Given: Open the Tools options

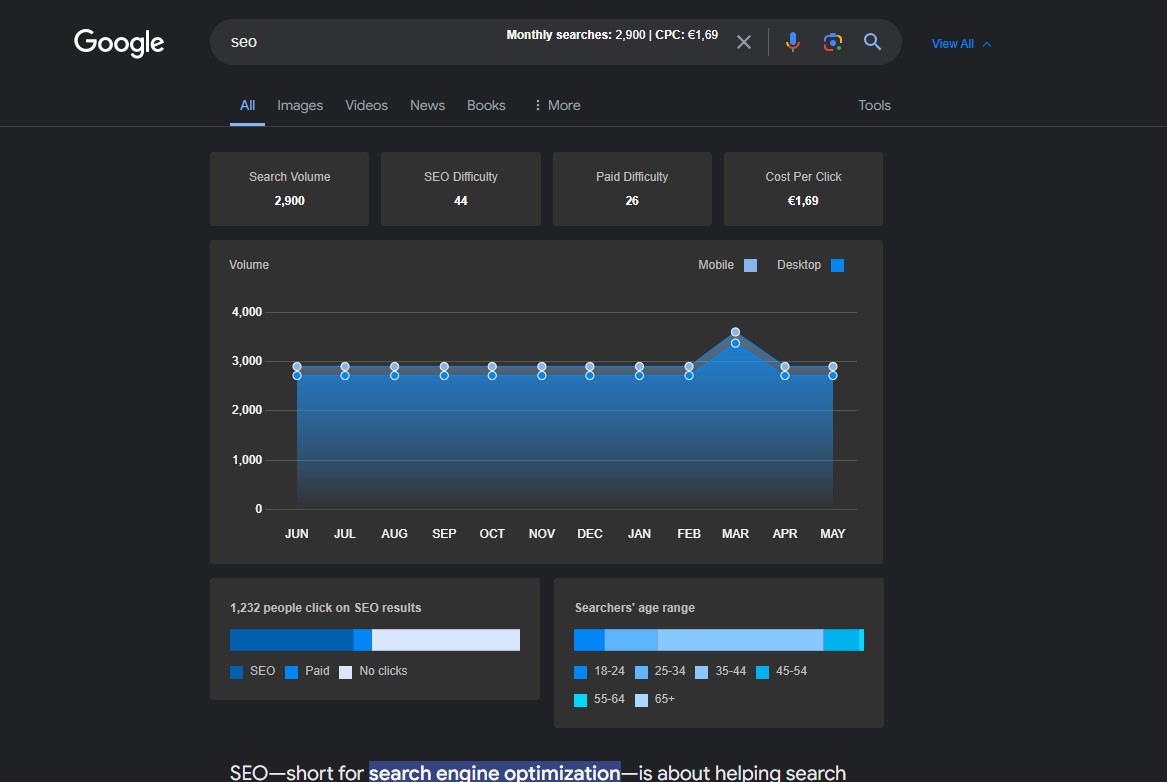Looking at the screenshot, I should [874, 105].
